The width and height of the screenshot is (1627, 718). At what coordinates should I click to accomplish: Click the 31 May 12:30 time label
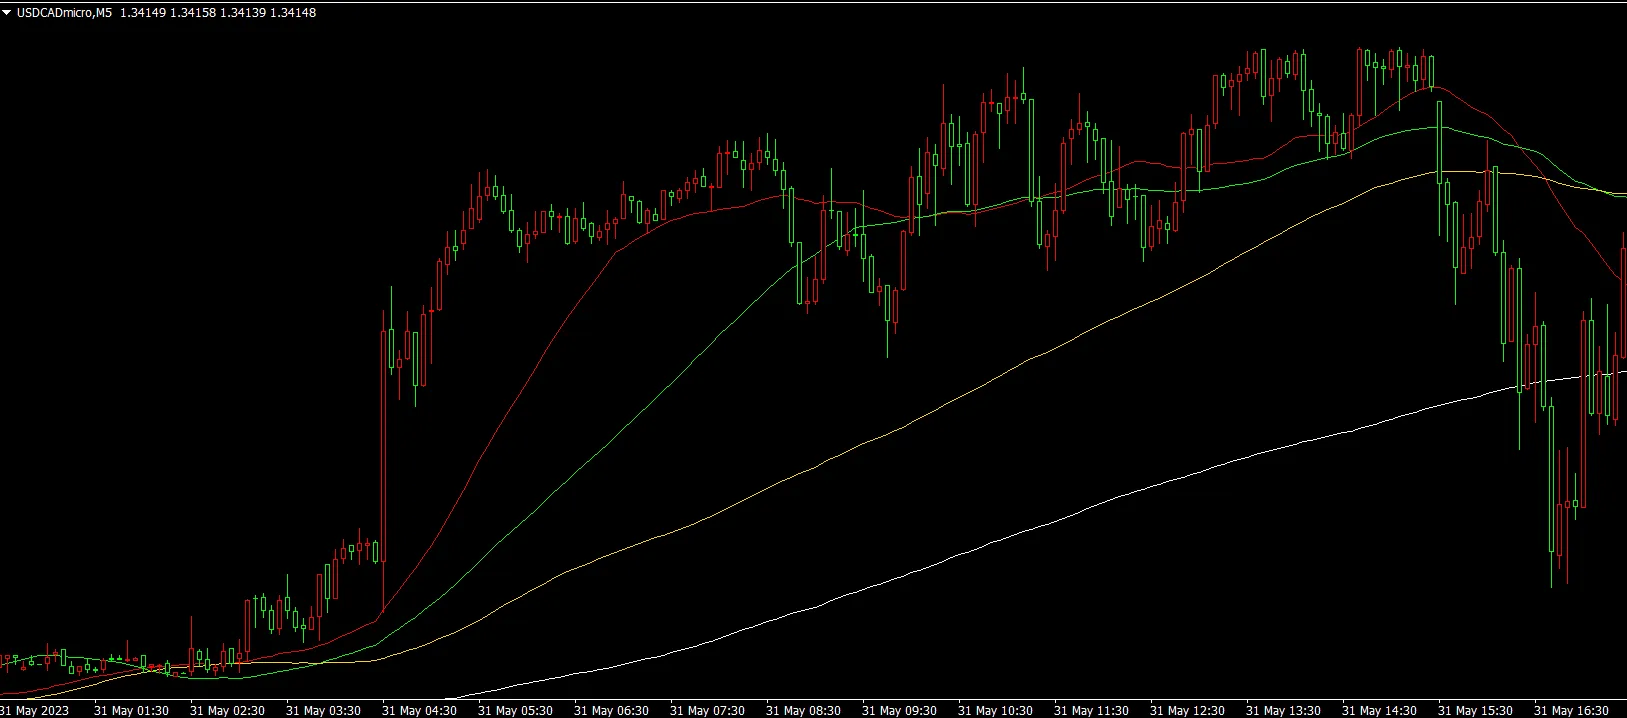coord(1187,710)
